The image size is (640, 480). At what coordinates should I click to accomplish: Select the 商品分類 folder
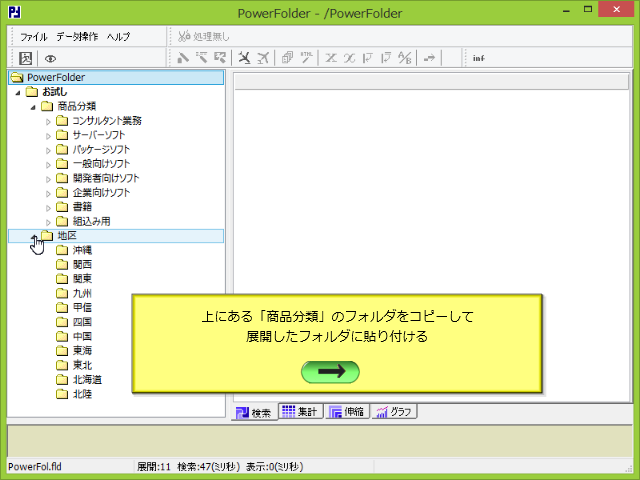[76, 107]
